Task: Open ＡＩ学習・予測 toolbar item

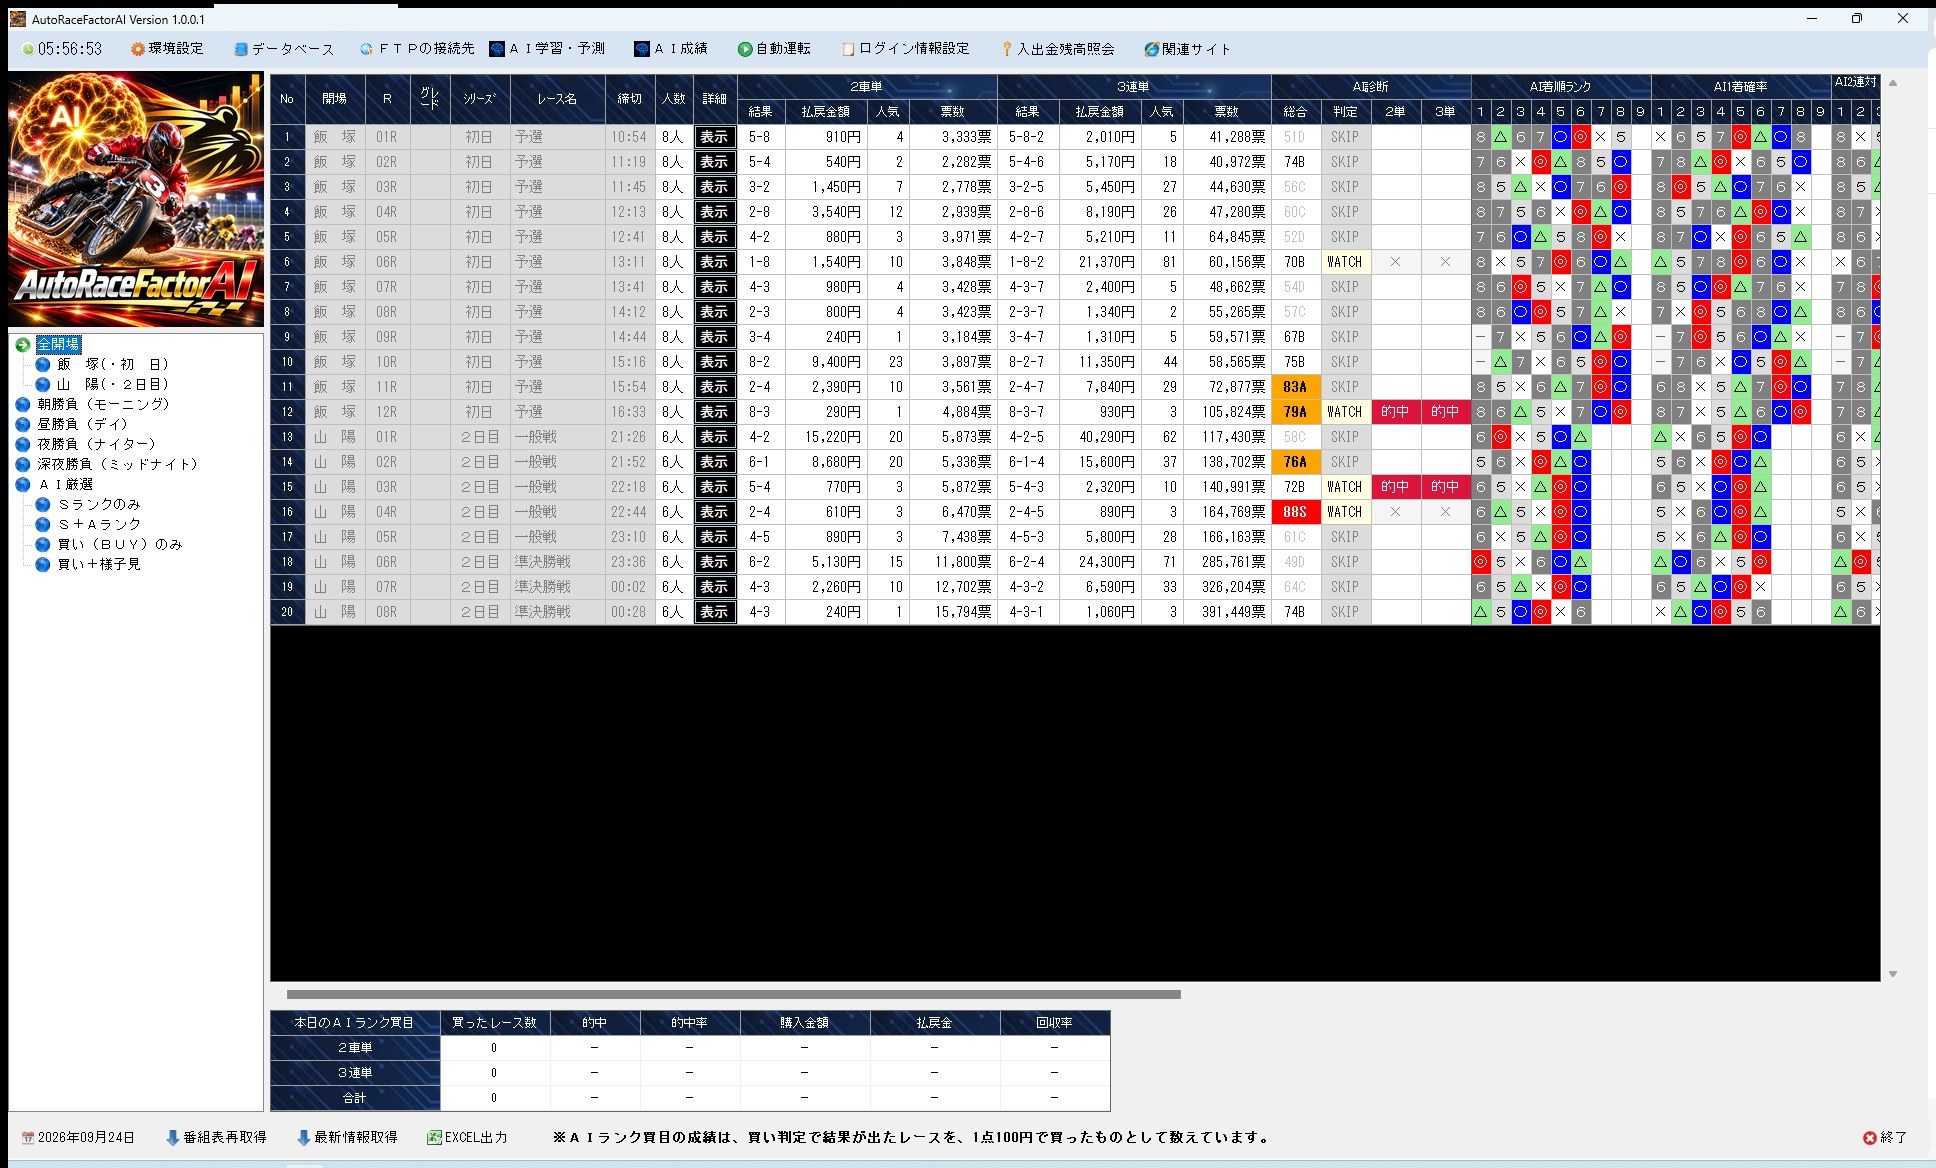Action: tap(546, 48)
